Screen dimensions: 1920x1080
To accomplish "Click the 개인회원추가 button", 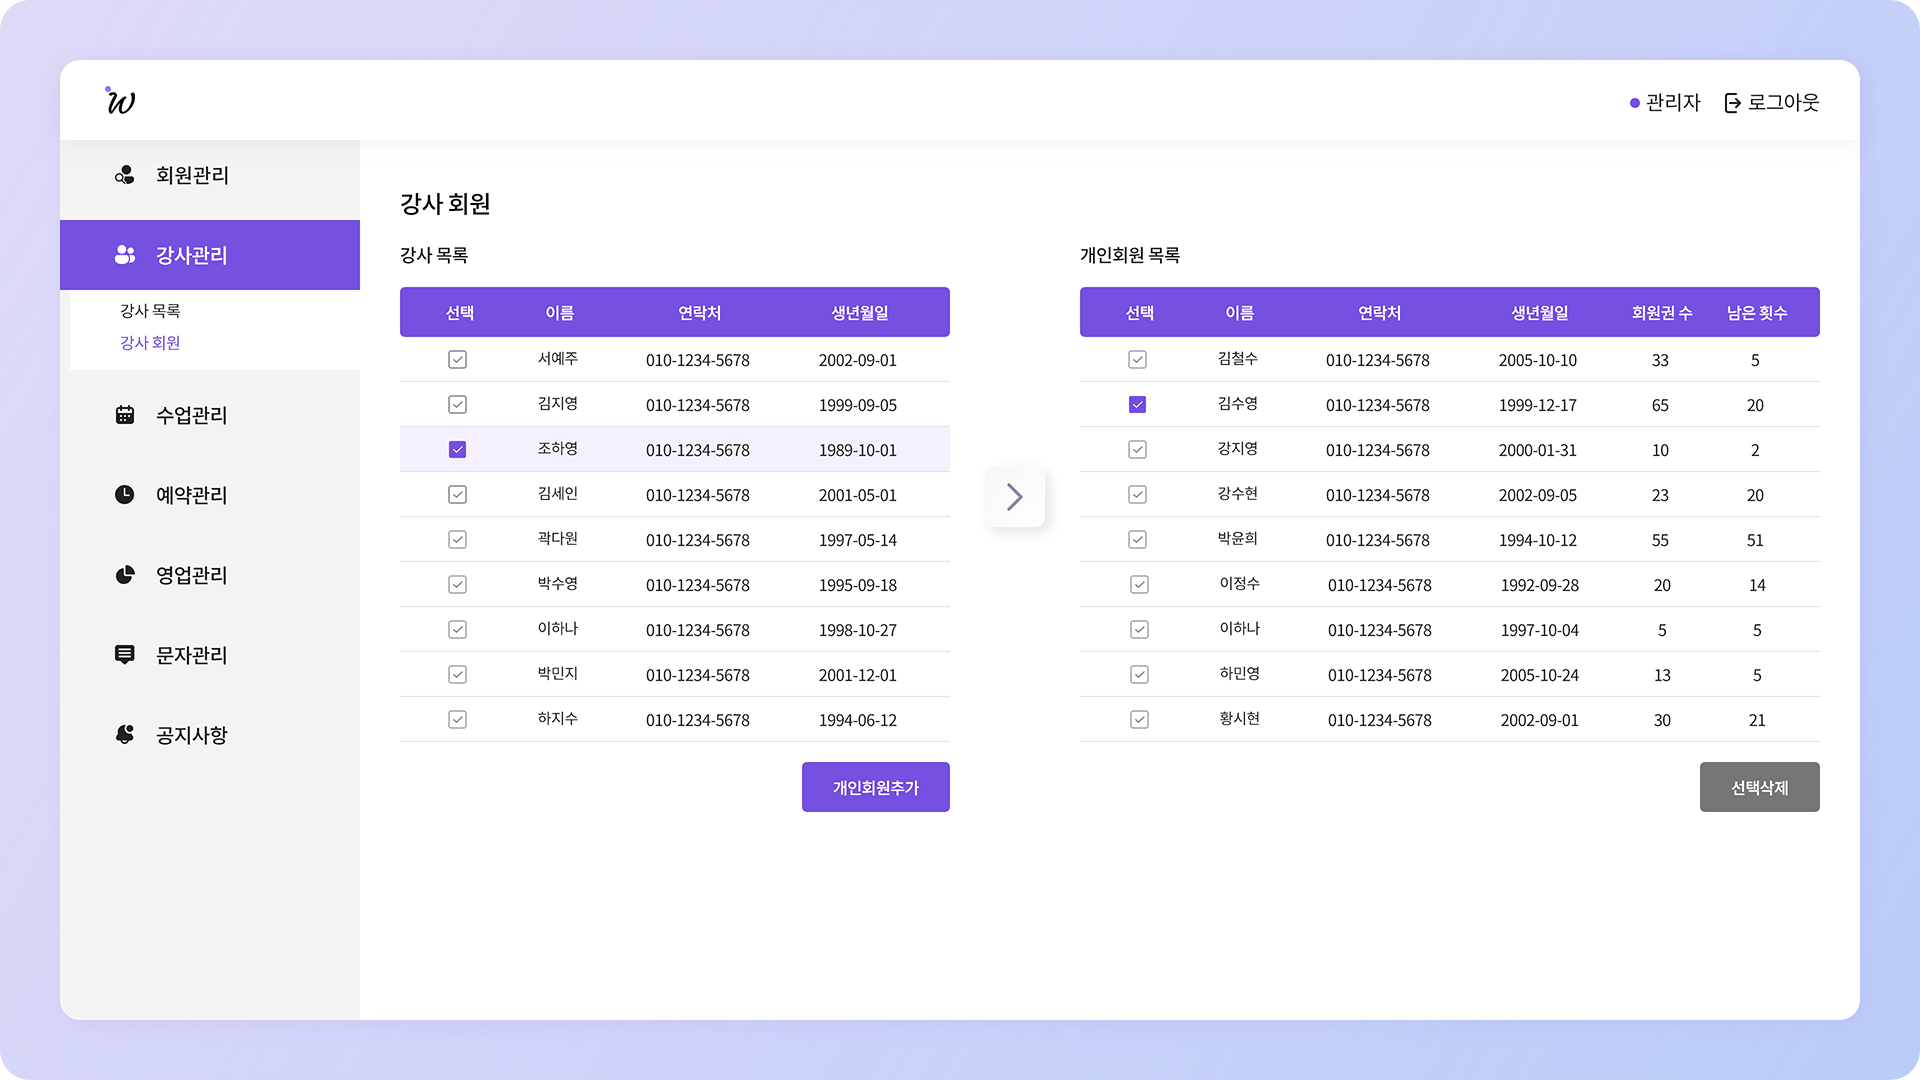I will coord(876,787).
